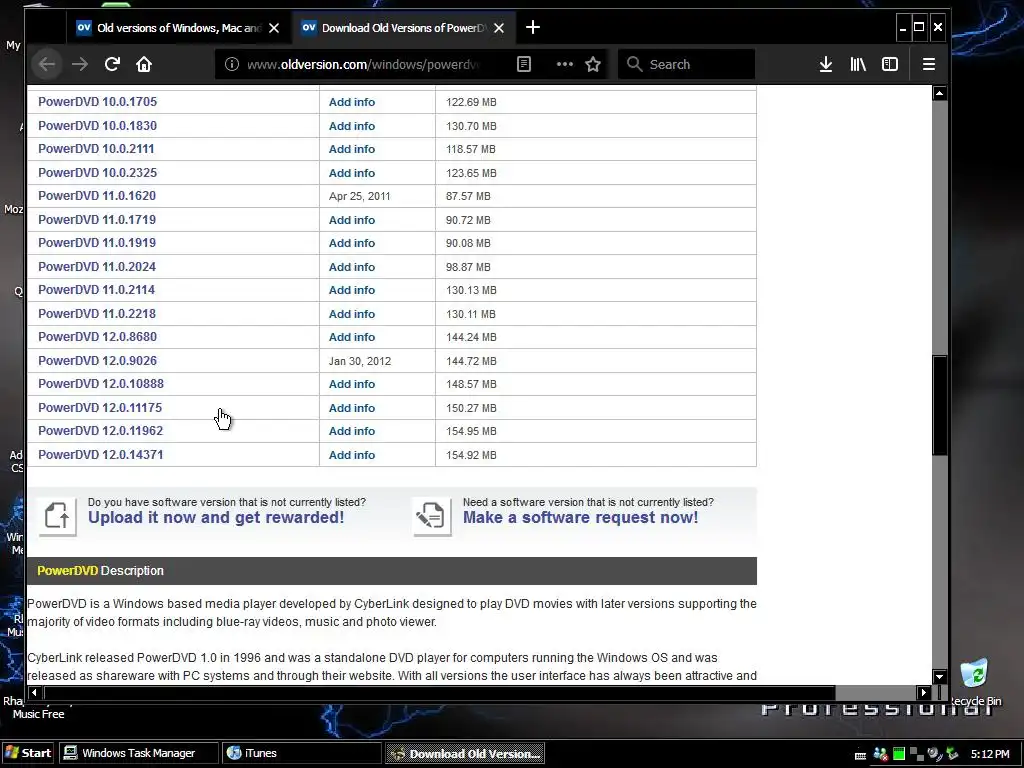Open the PowerDVD 11.0.1620 link

click(97, 196)
